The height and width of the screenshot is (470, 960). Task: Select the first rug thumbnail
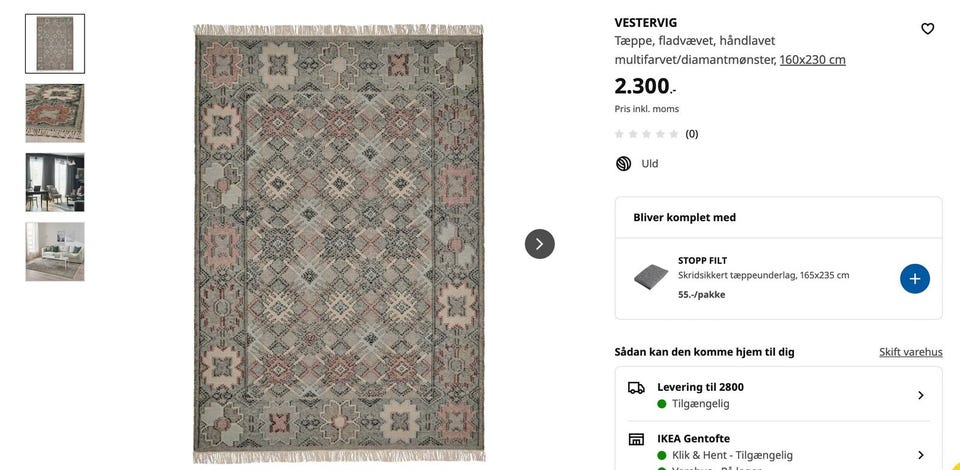(55, 44)
